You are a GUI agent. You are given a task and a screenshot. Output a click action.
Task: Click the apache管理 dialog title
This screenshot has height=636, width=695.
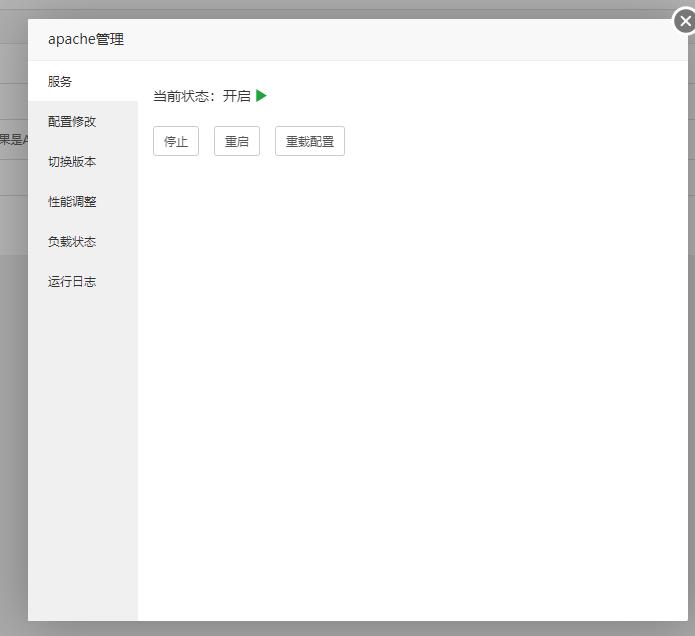(x=86, y=40)
